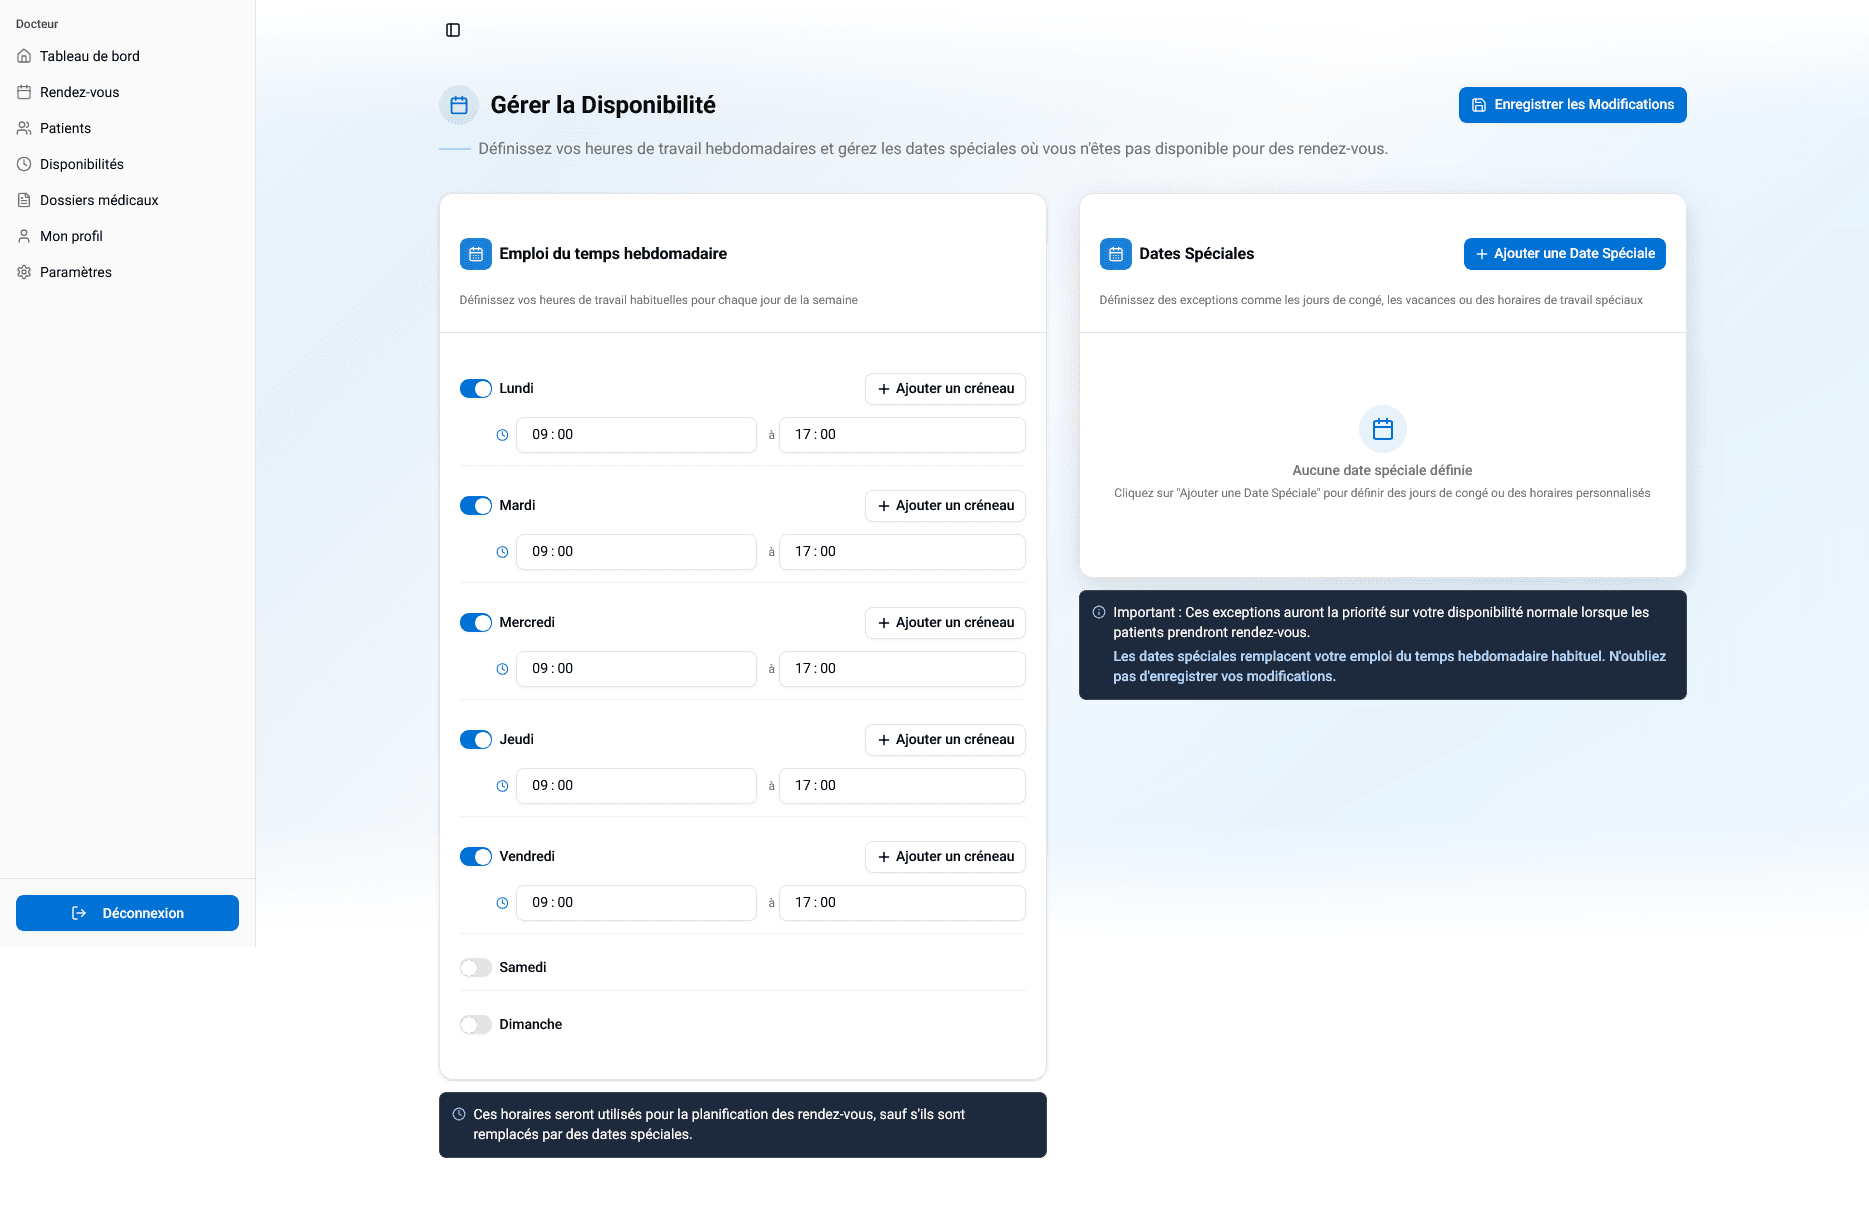Click the clock icon next to Lundi start time
This screenshot has width=1869, height=1214.
click(502, 435)
